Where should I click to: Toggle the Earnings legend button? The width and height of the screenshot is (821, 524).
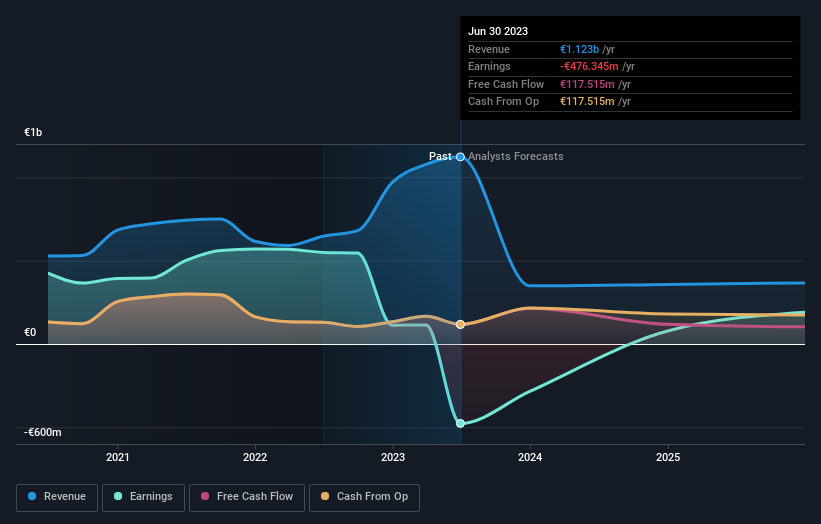pyautogui.click(x=143, y=497)
